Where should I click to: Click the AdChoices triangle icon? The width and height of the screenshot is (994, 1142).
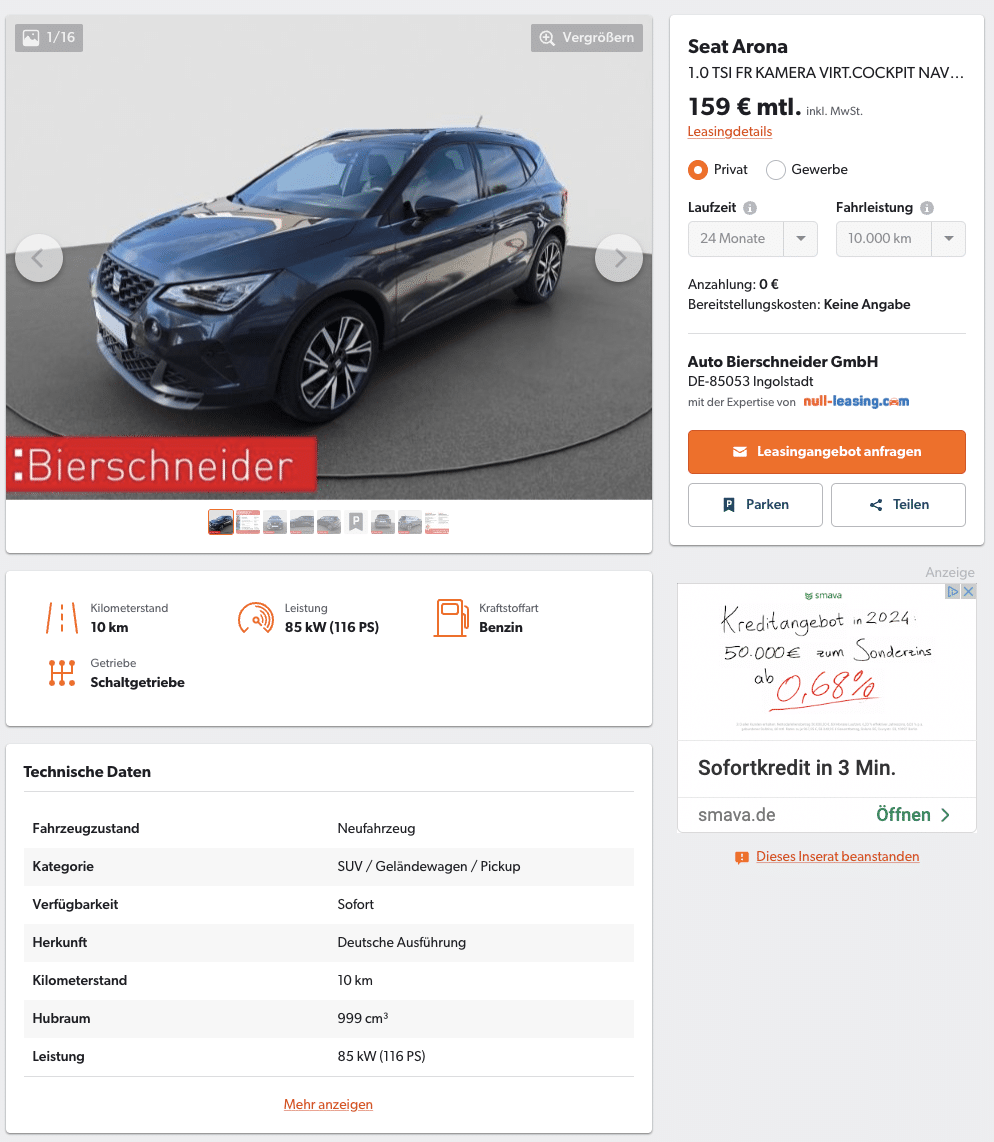click(x=952, y=591)
